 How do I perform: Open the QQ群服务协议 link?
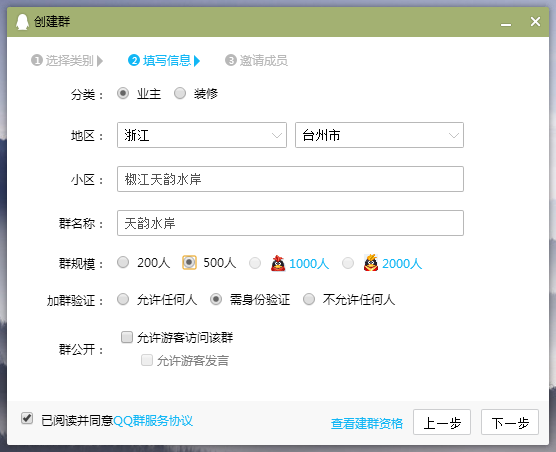(x=153, y=421)
